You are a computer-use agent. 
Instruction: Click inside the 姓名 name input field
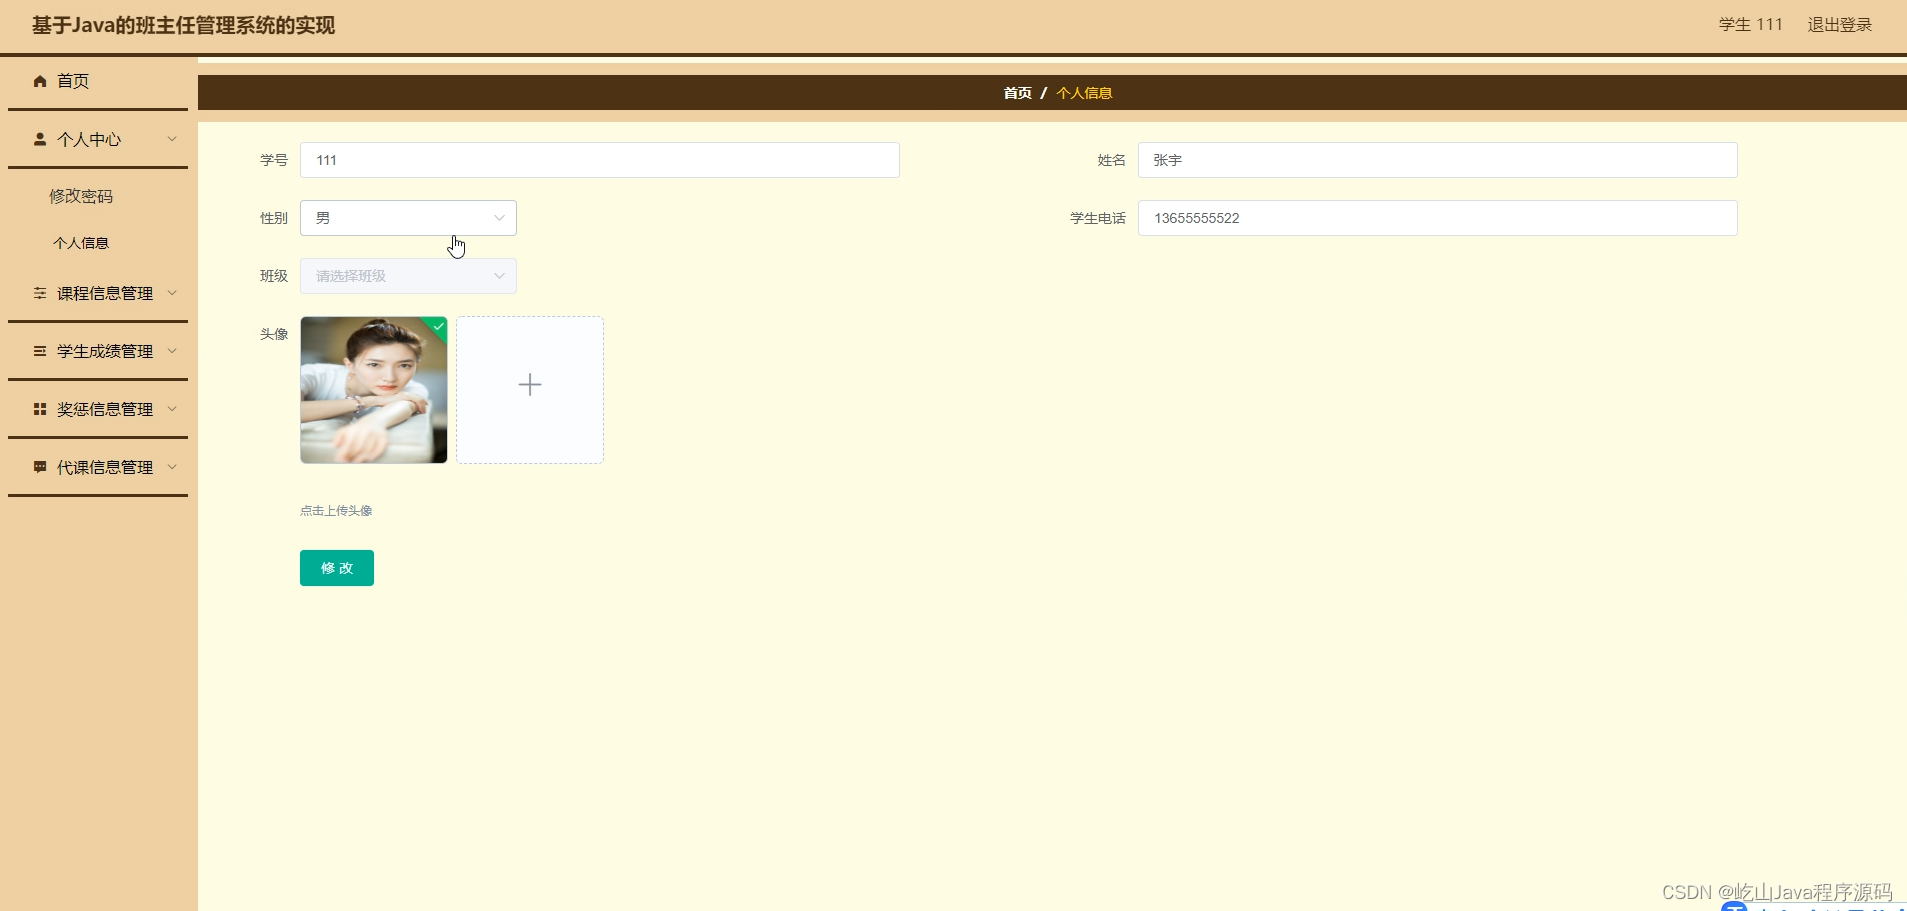[x=1437, y=160]
